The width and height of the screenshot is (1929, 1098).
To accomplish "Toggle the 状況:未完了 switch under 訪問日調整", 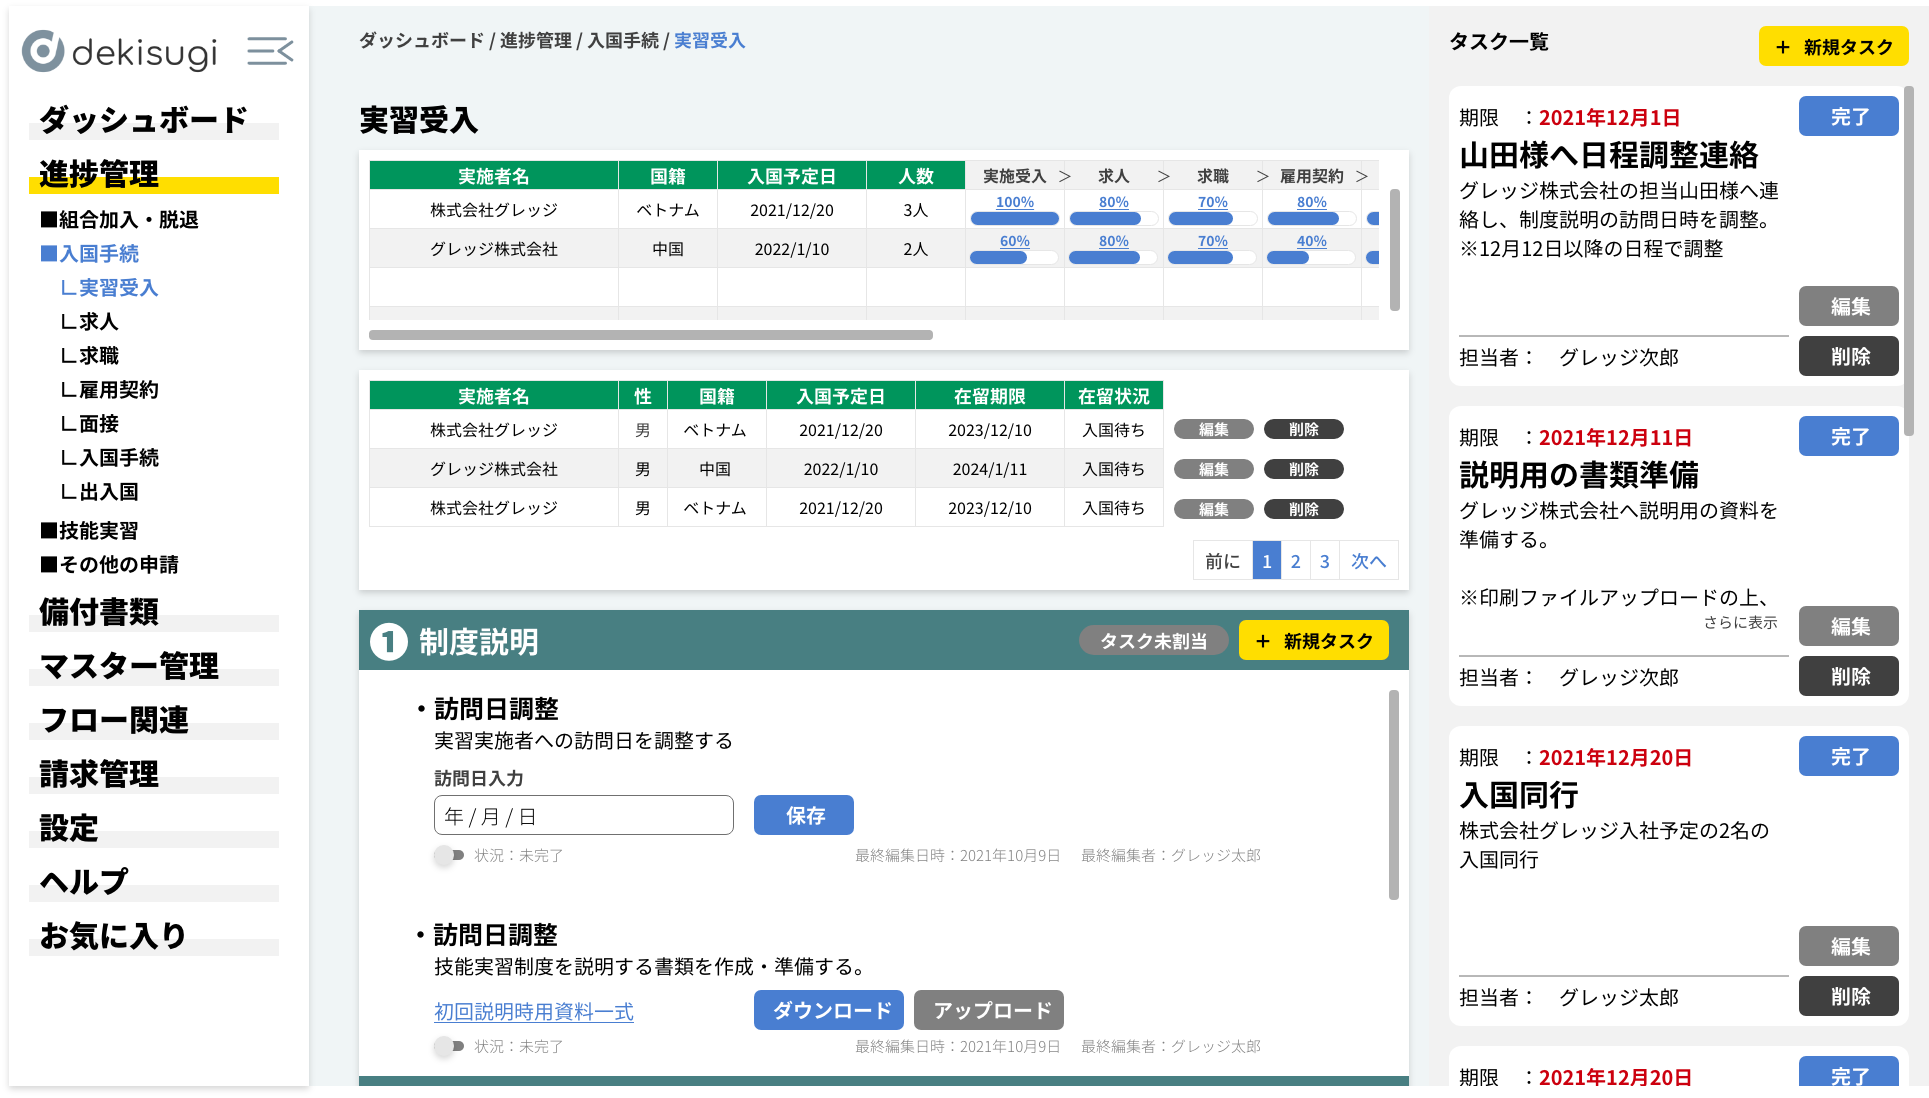I will tap(447, 856).
